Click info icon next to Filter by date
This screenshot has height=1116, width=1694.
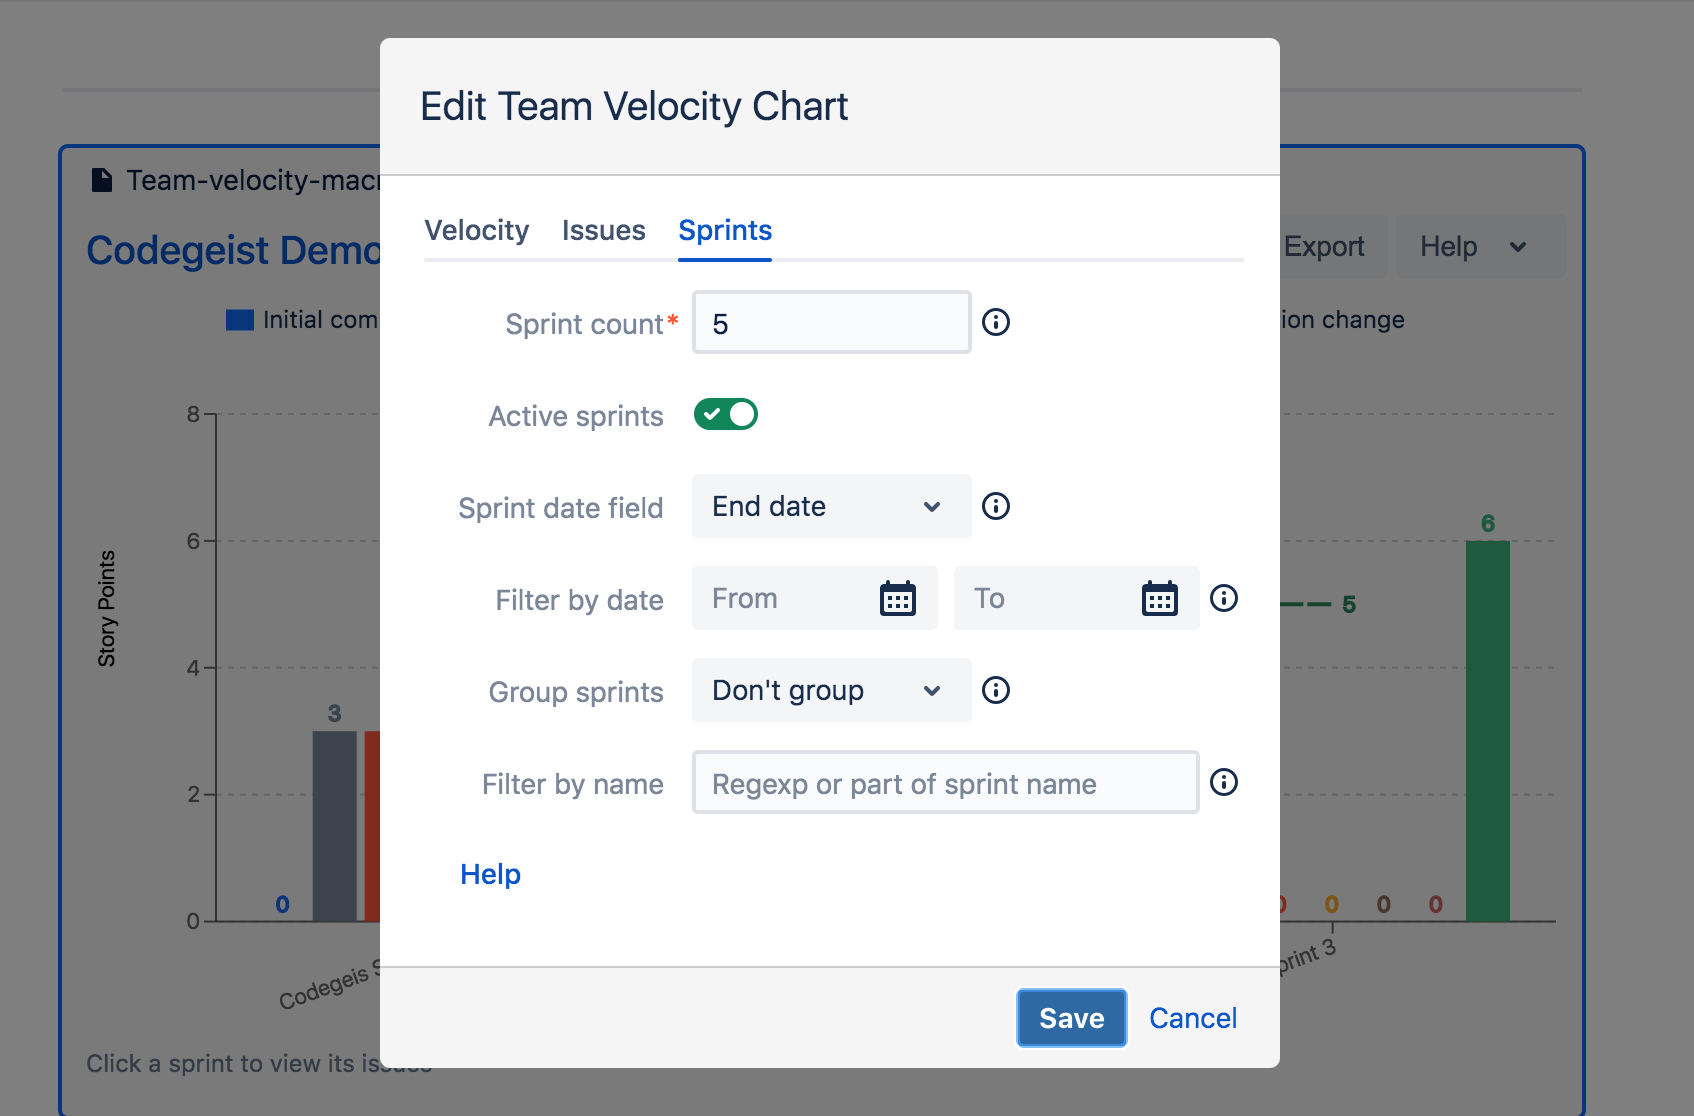coord(1224,598)
